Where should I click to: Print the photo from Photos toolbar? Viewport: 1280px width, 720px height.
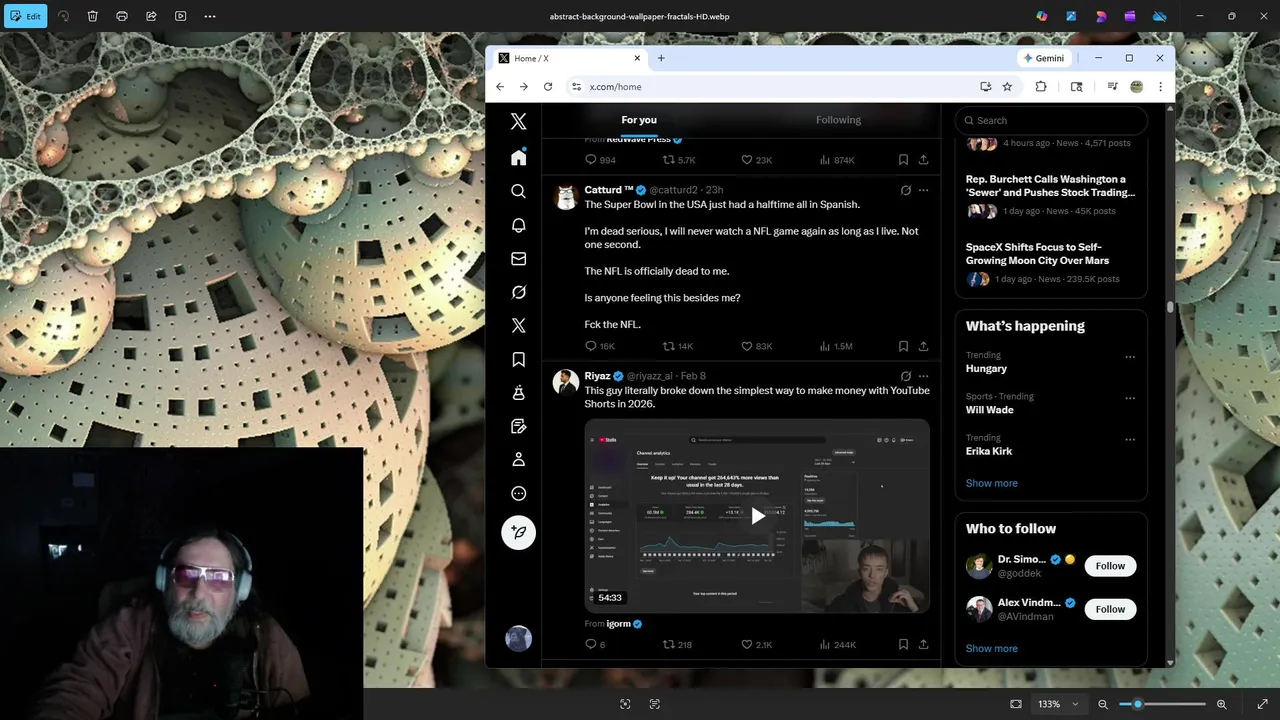coord(122,16)
